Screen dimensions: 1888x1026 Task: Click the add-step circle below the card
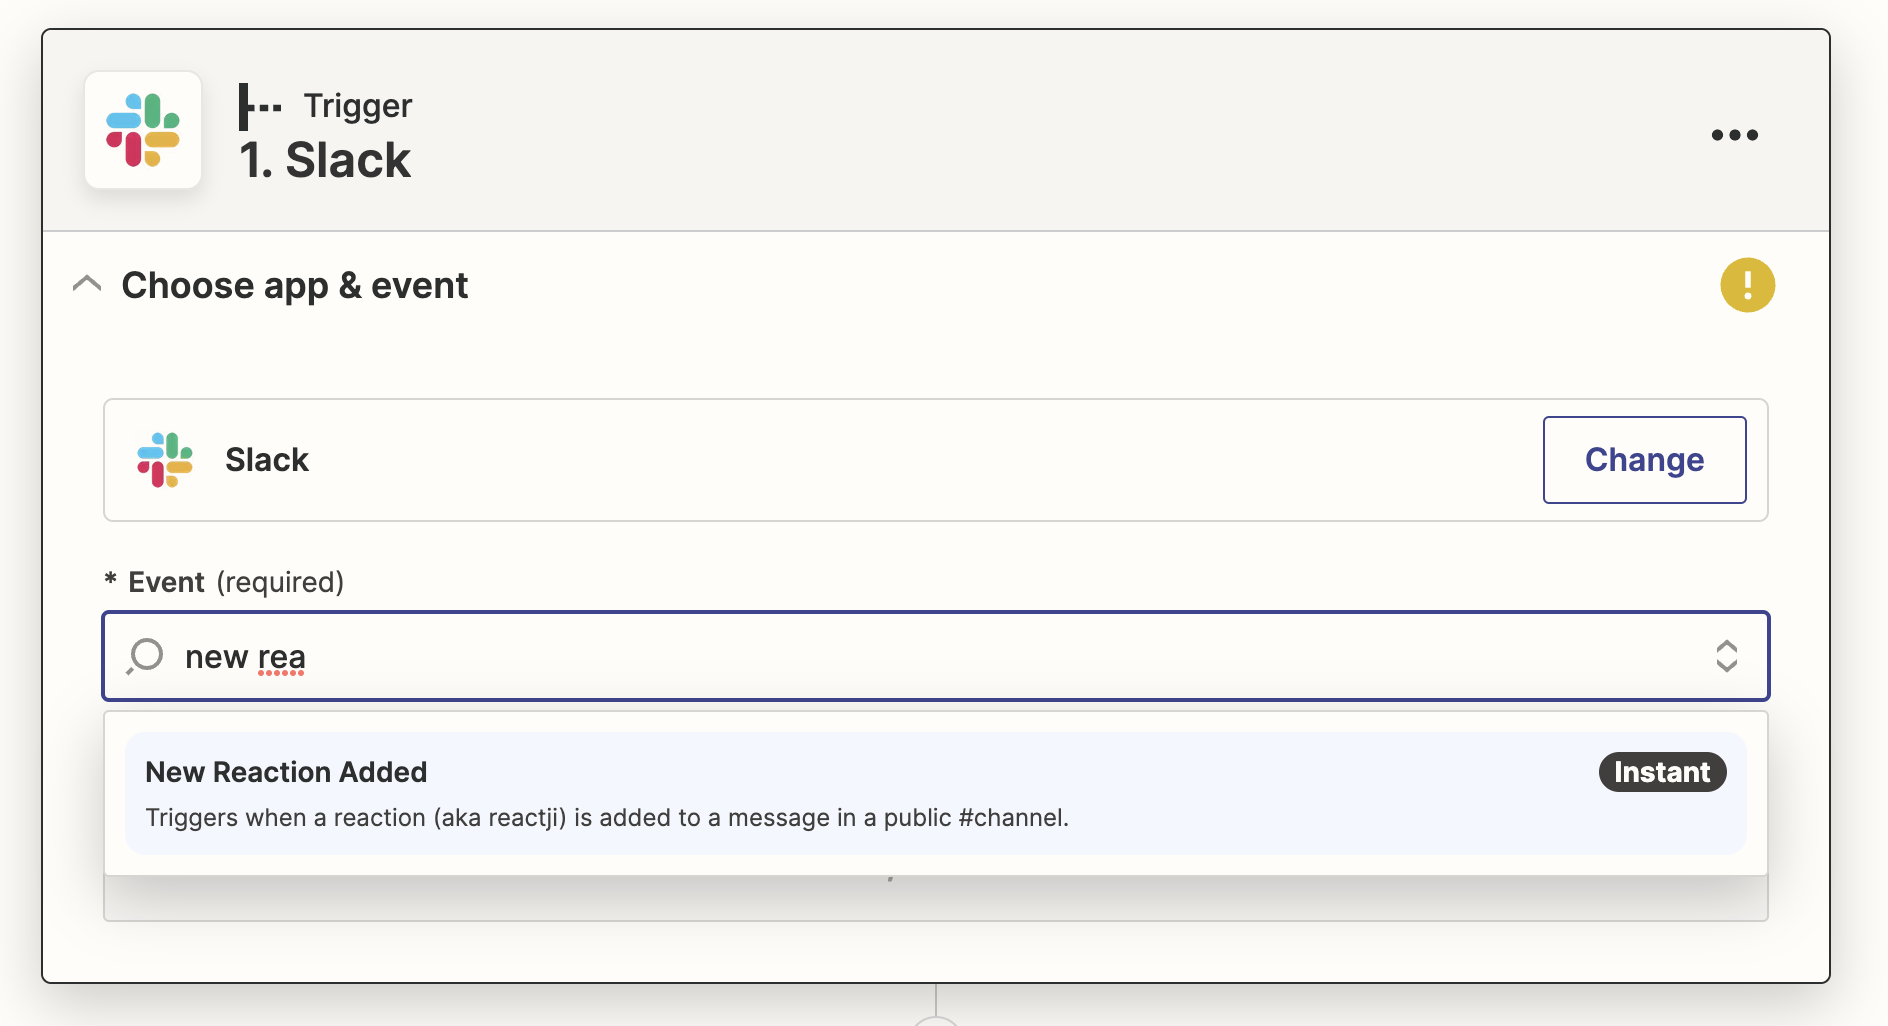935,1020
